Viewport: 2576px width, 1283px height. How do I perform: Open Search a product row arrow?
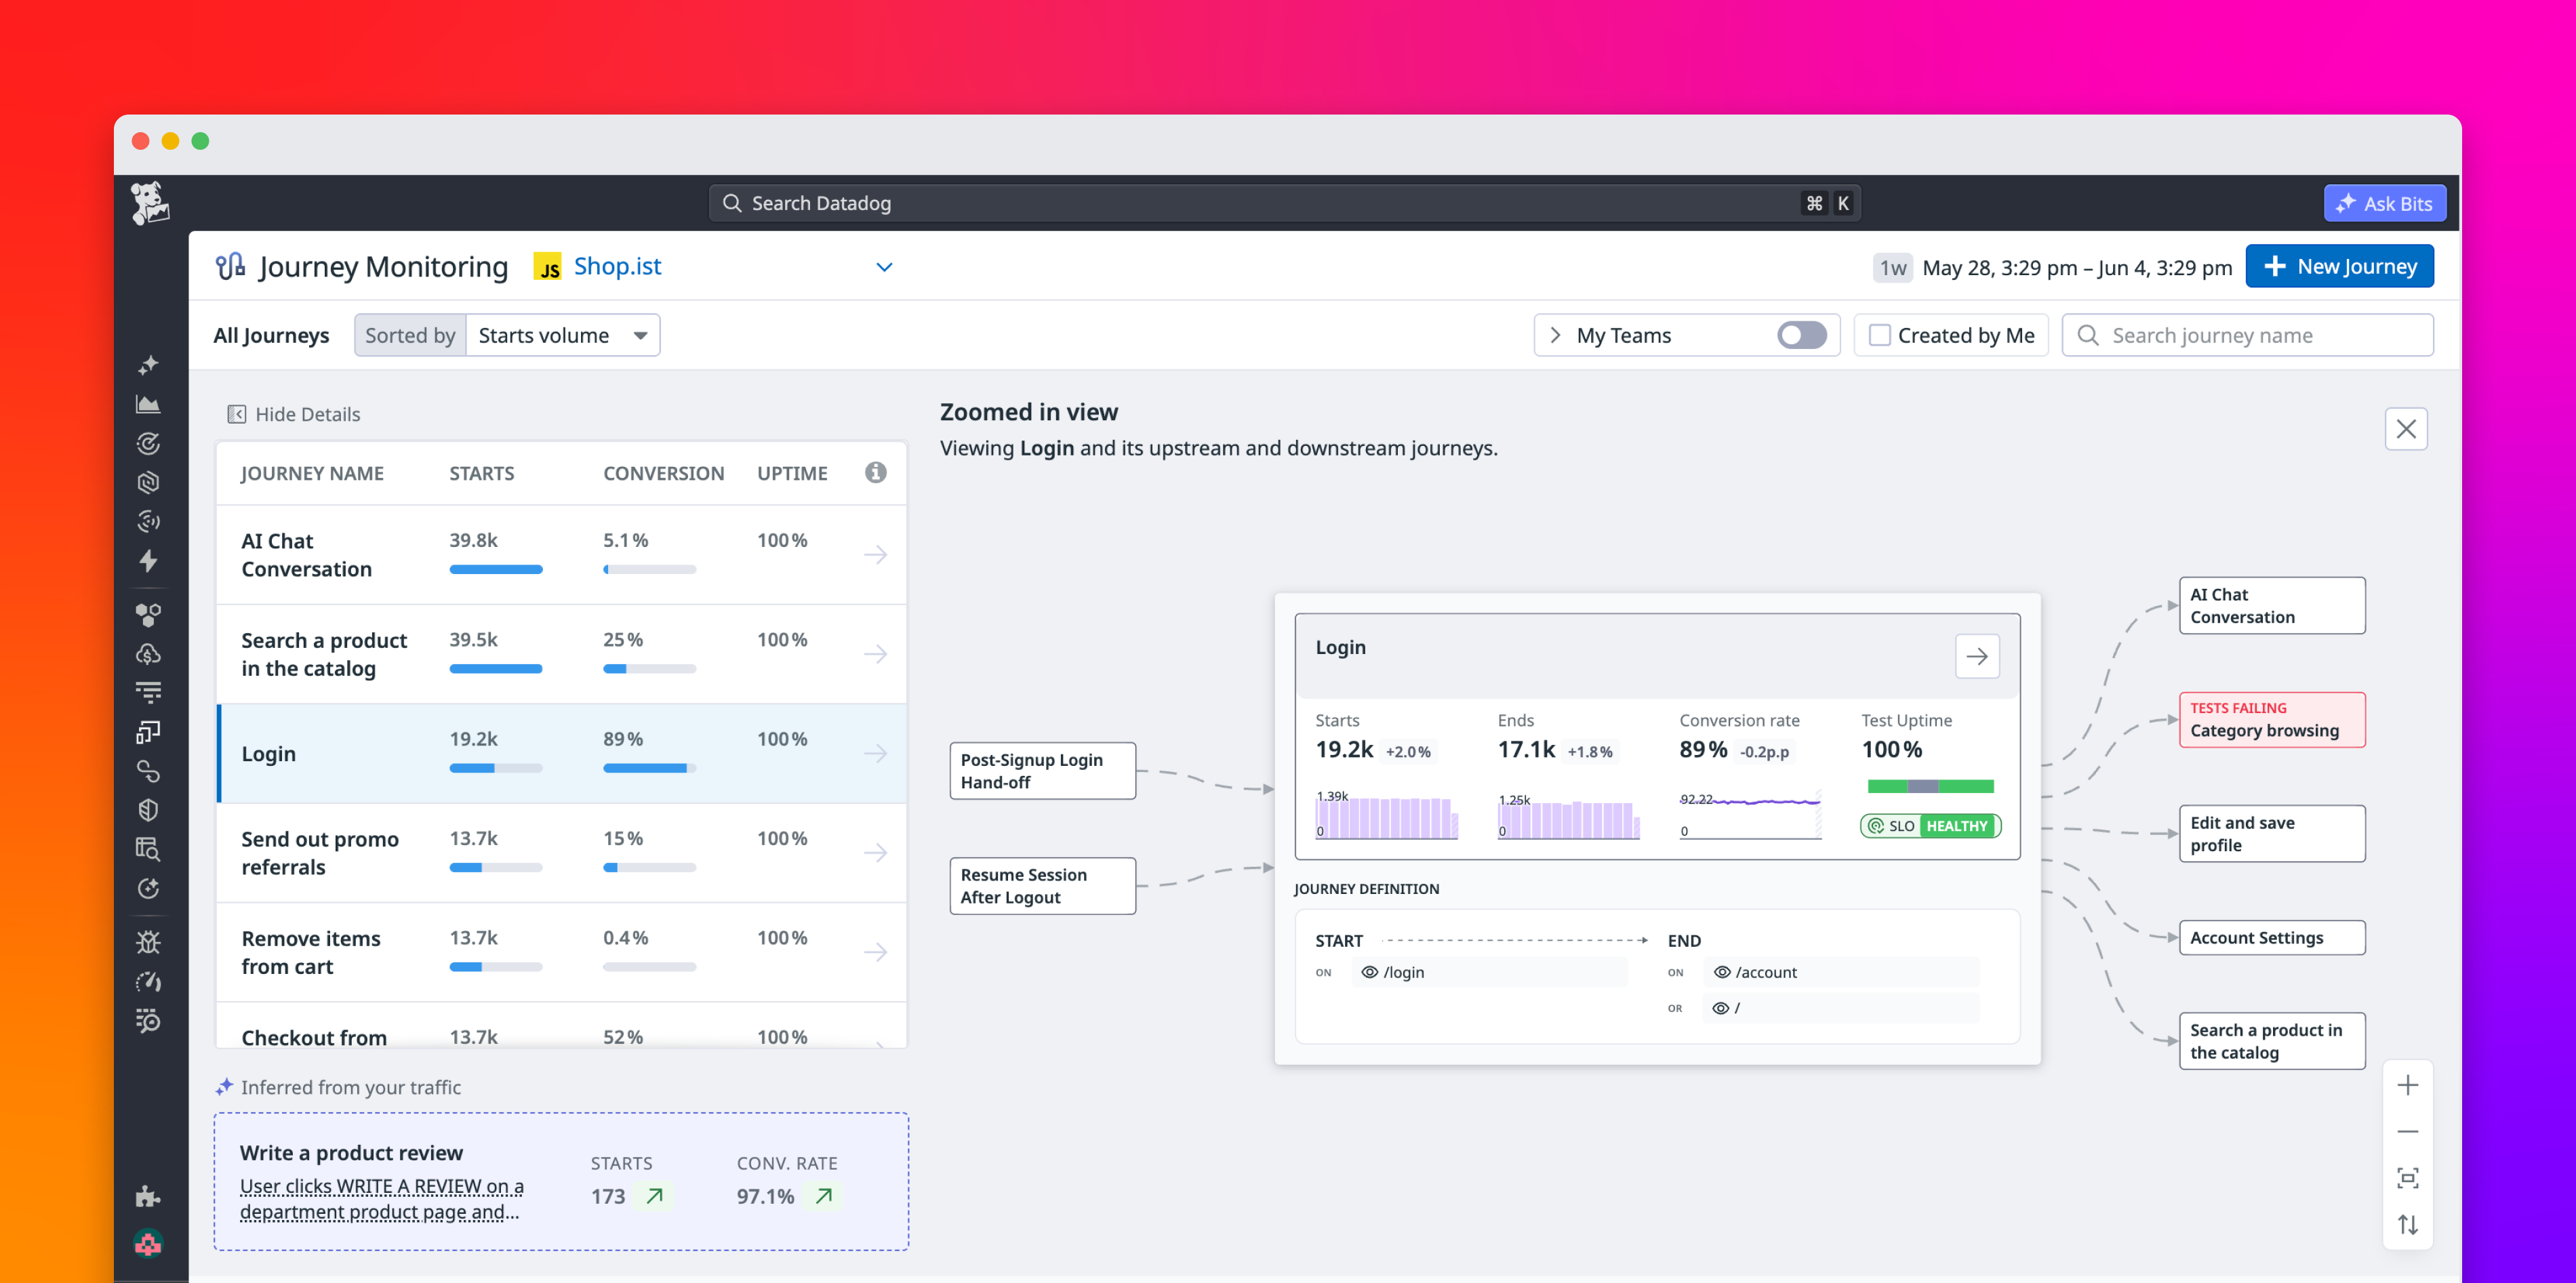tap(875, 654)
